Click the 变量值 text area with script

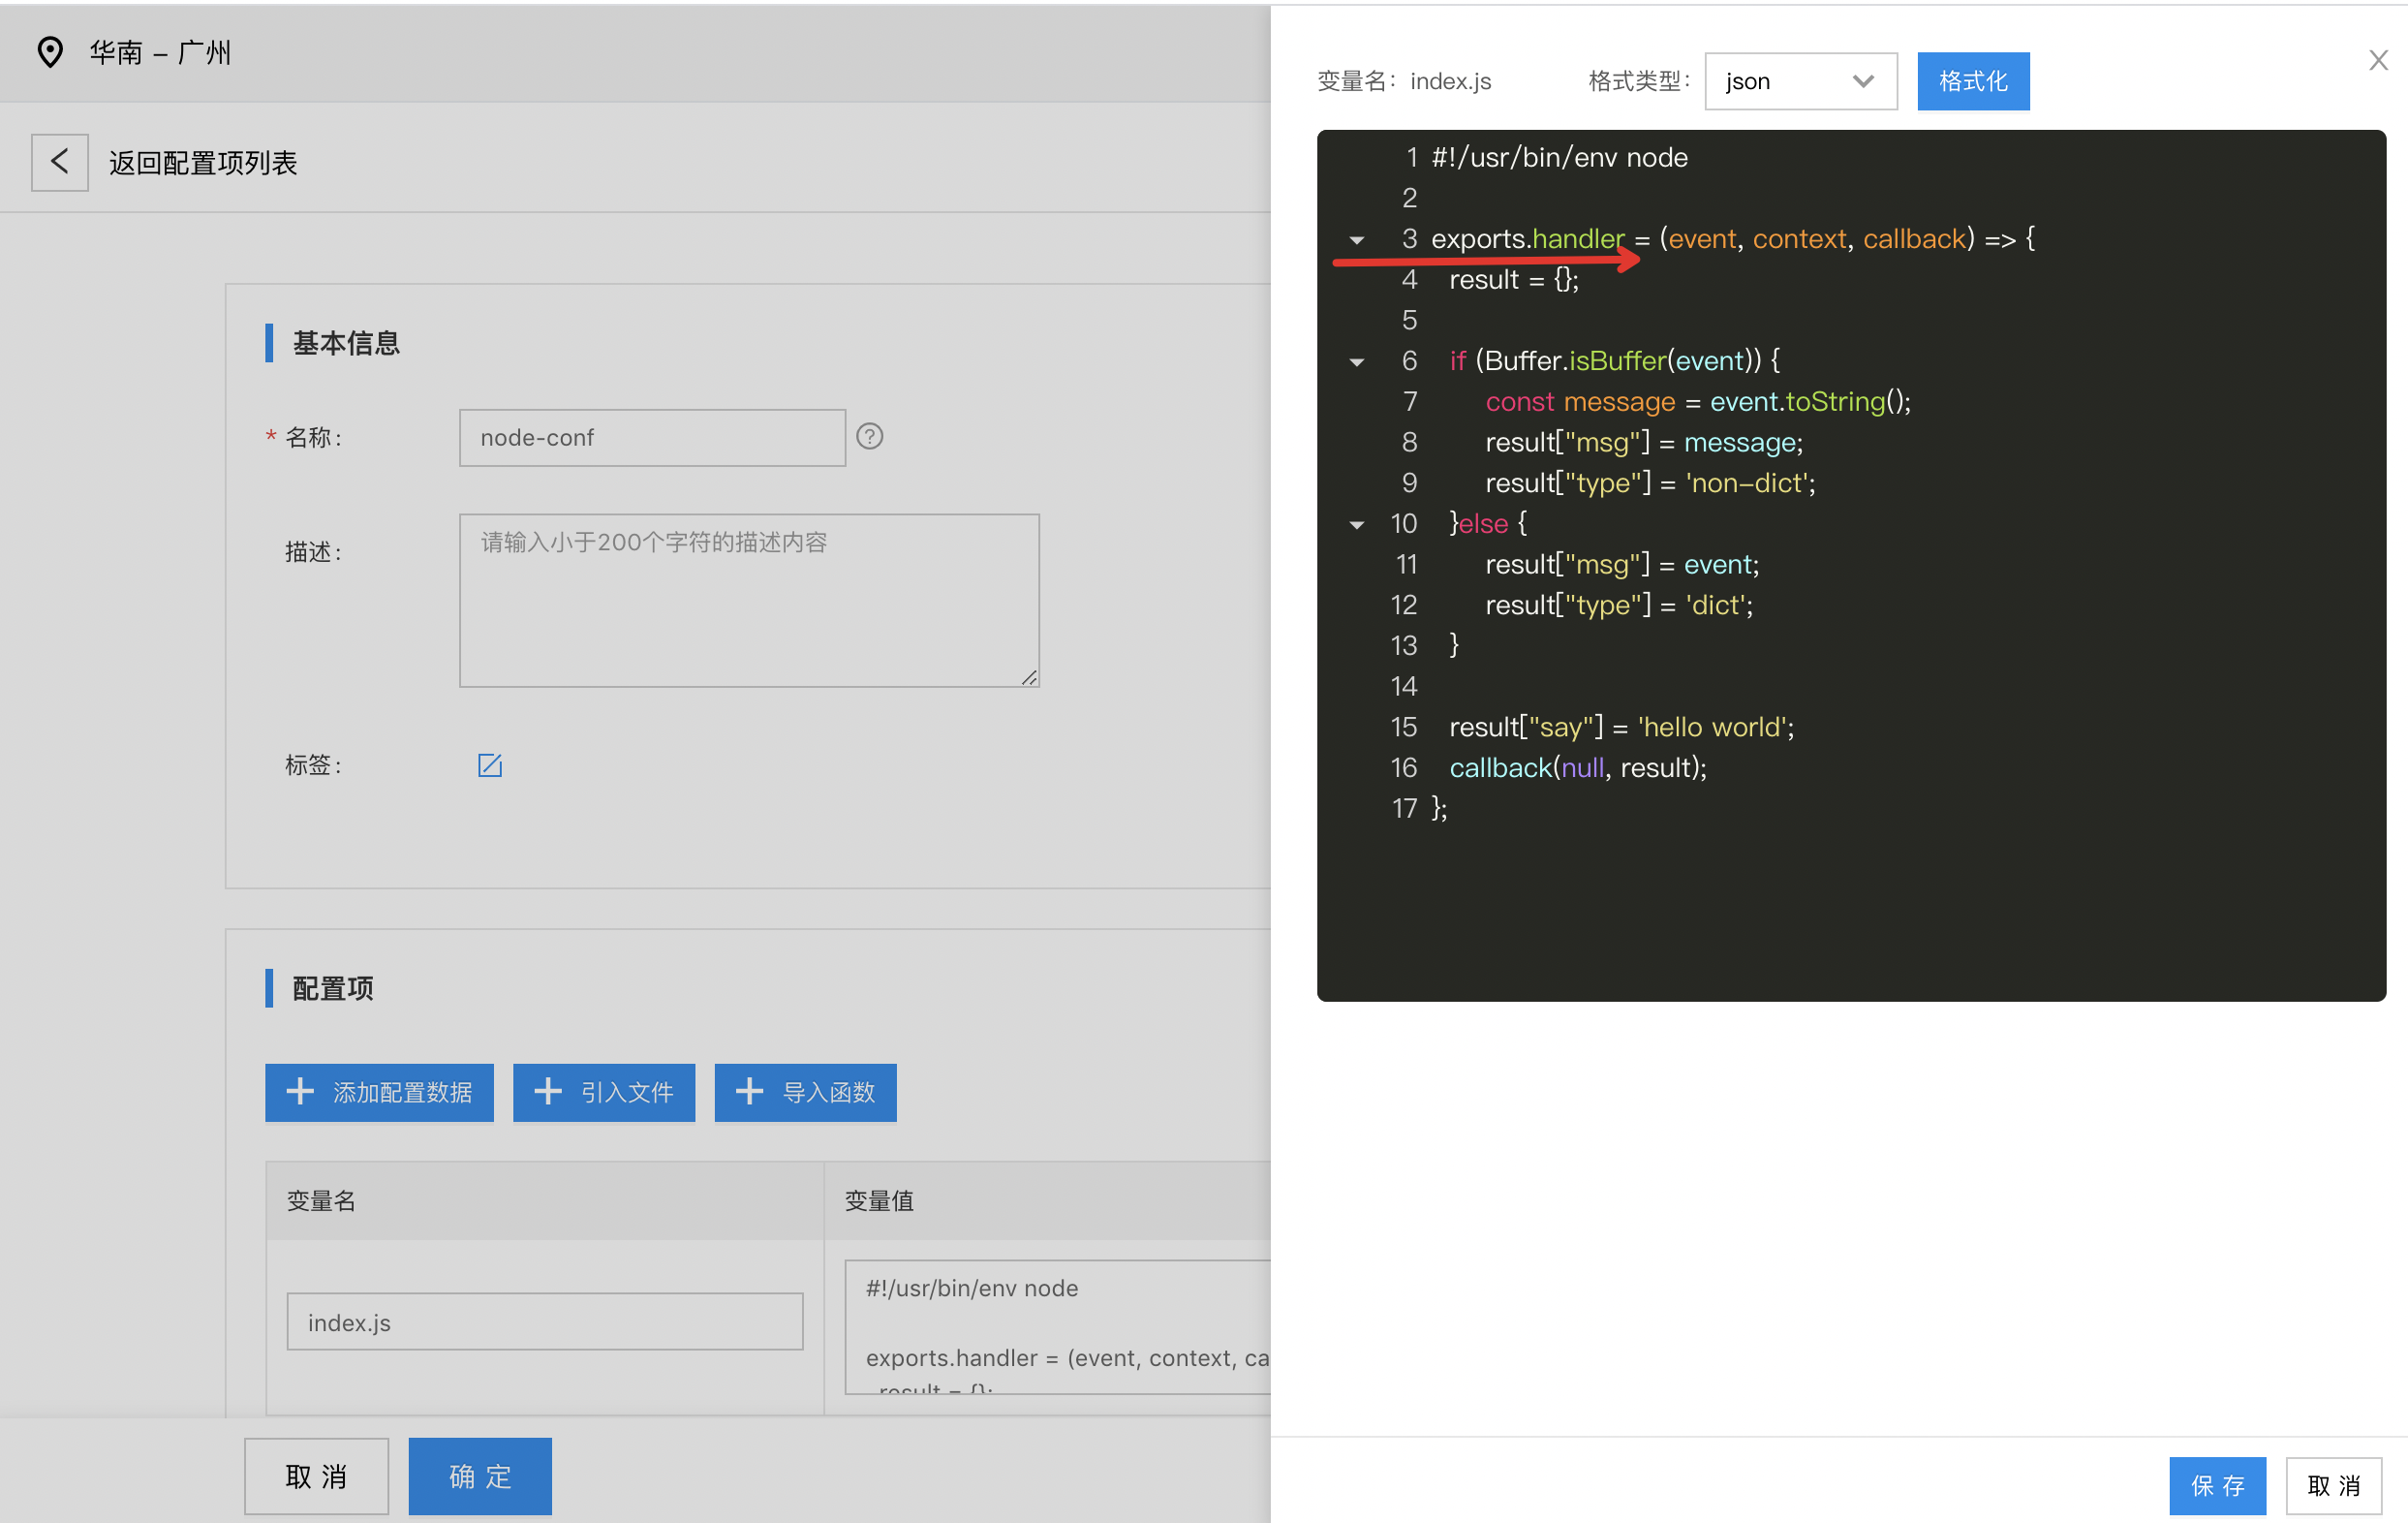[x=1057, y=1326]
